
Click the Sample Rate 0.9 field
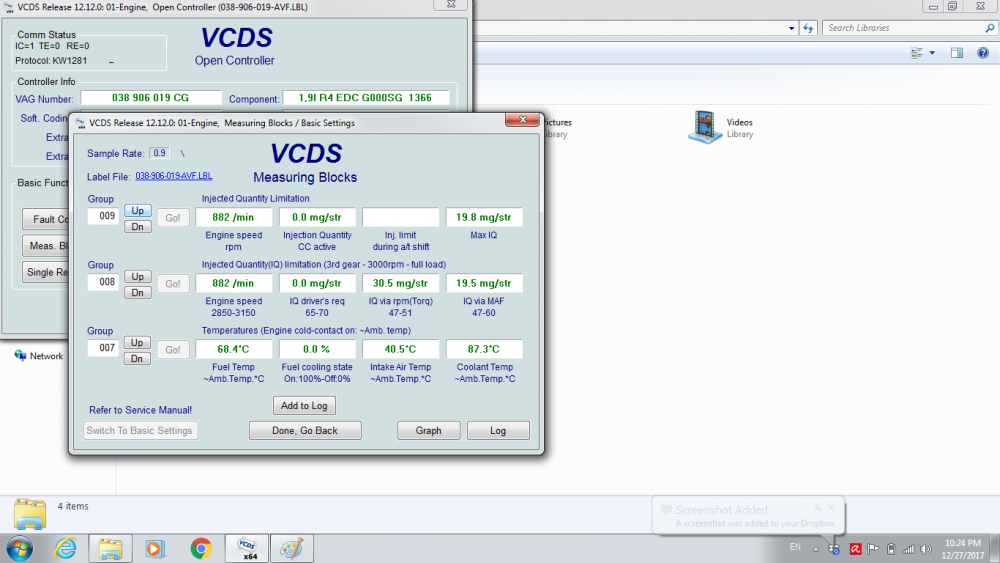[159, 153]
